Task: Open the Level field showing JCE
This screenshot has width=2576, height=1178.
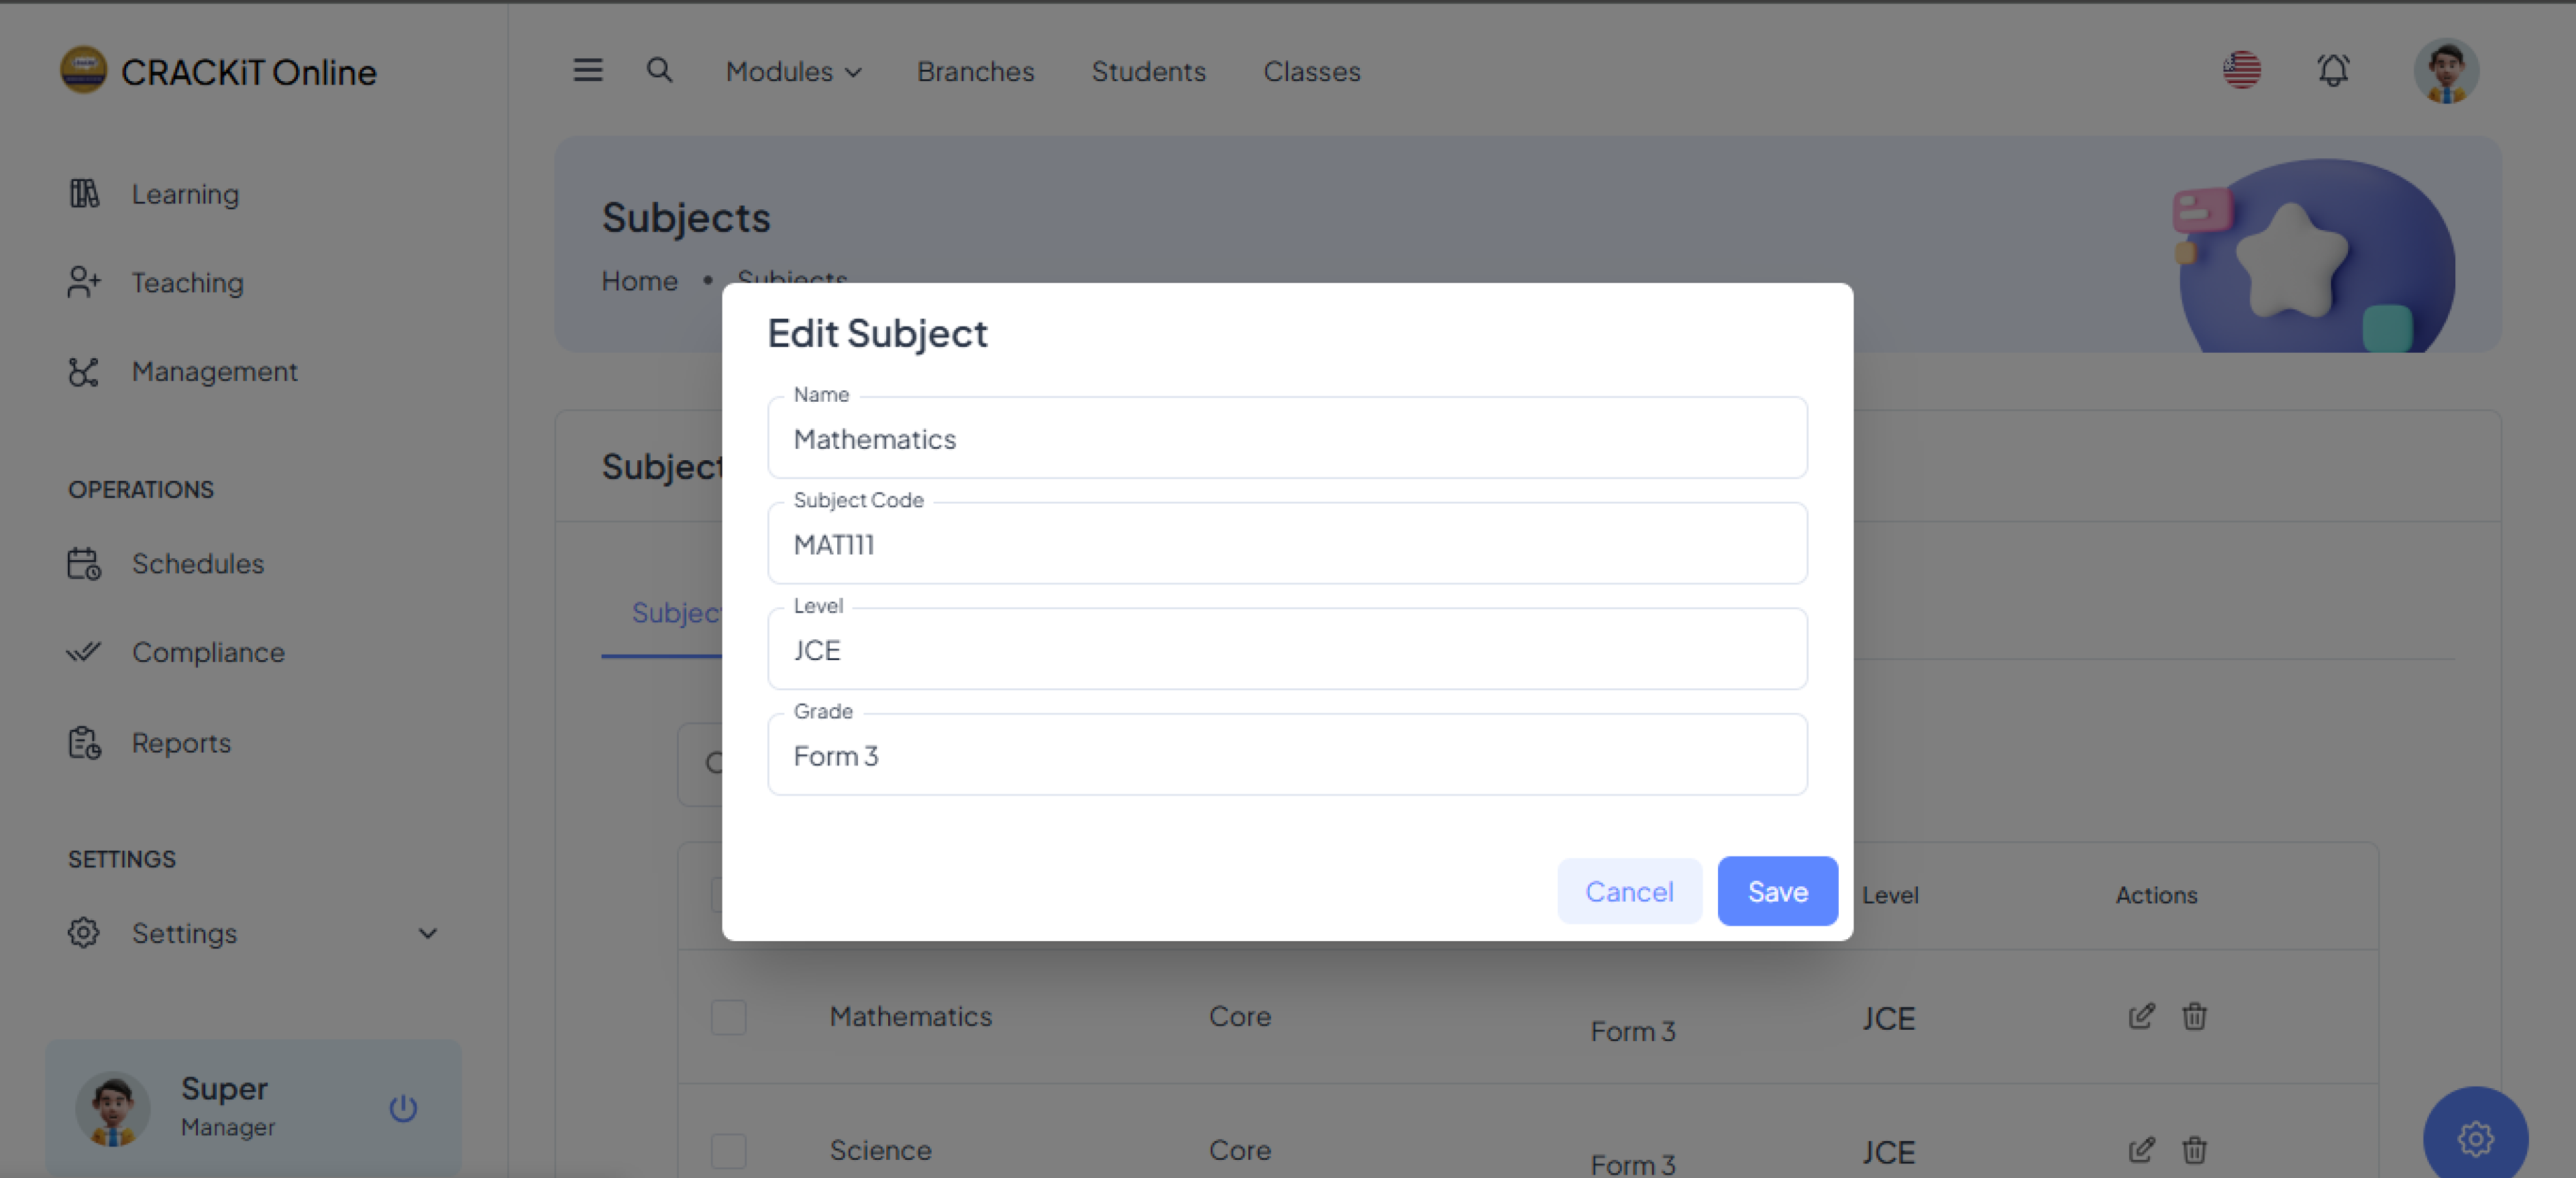Action: pos(1287,650)
